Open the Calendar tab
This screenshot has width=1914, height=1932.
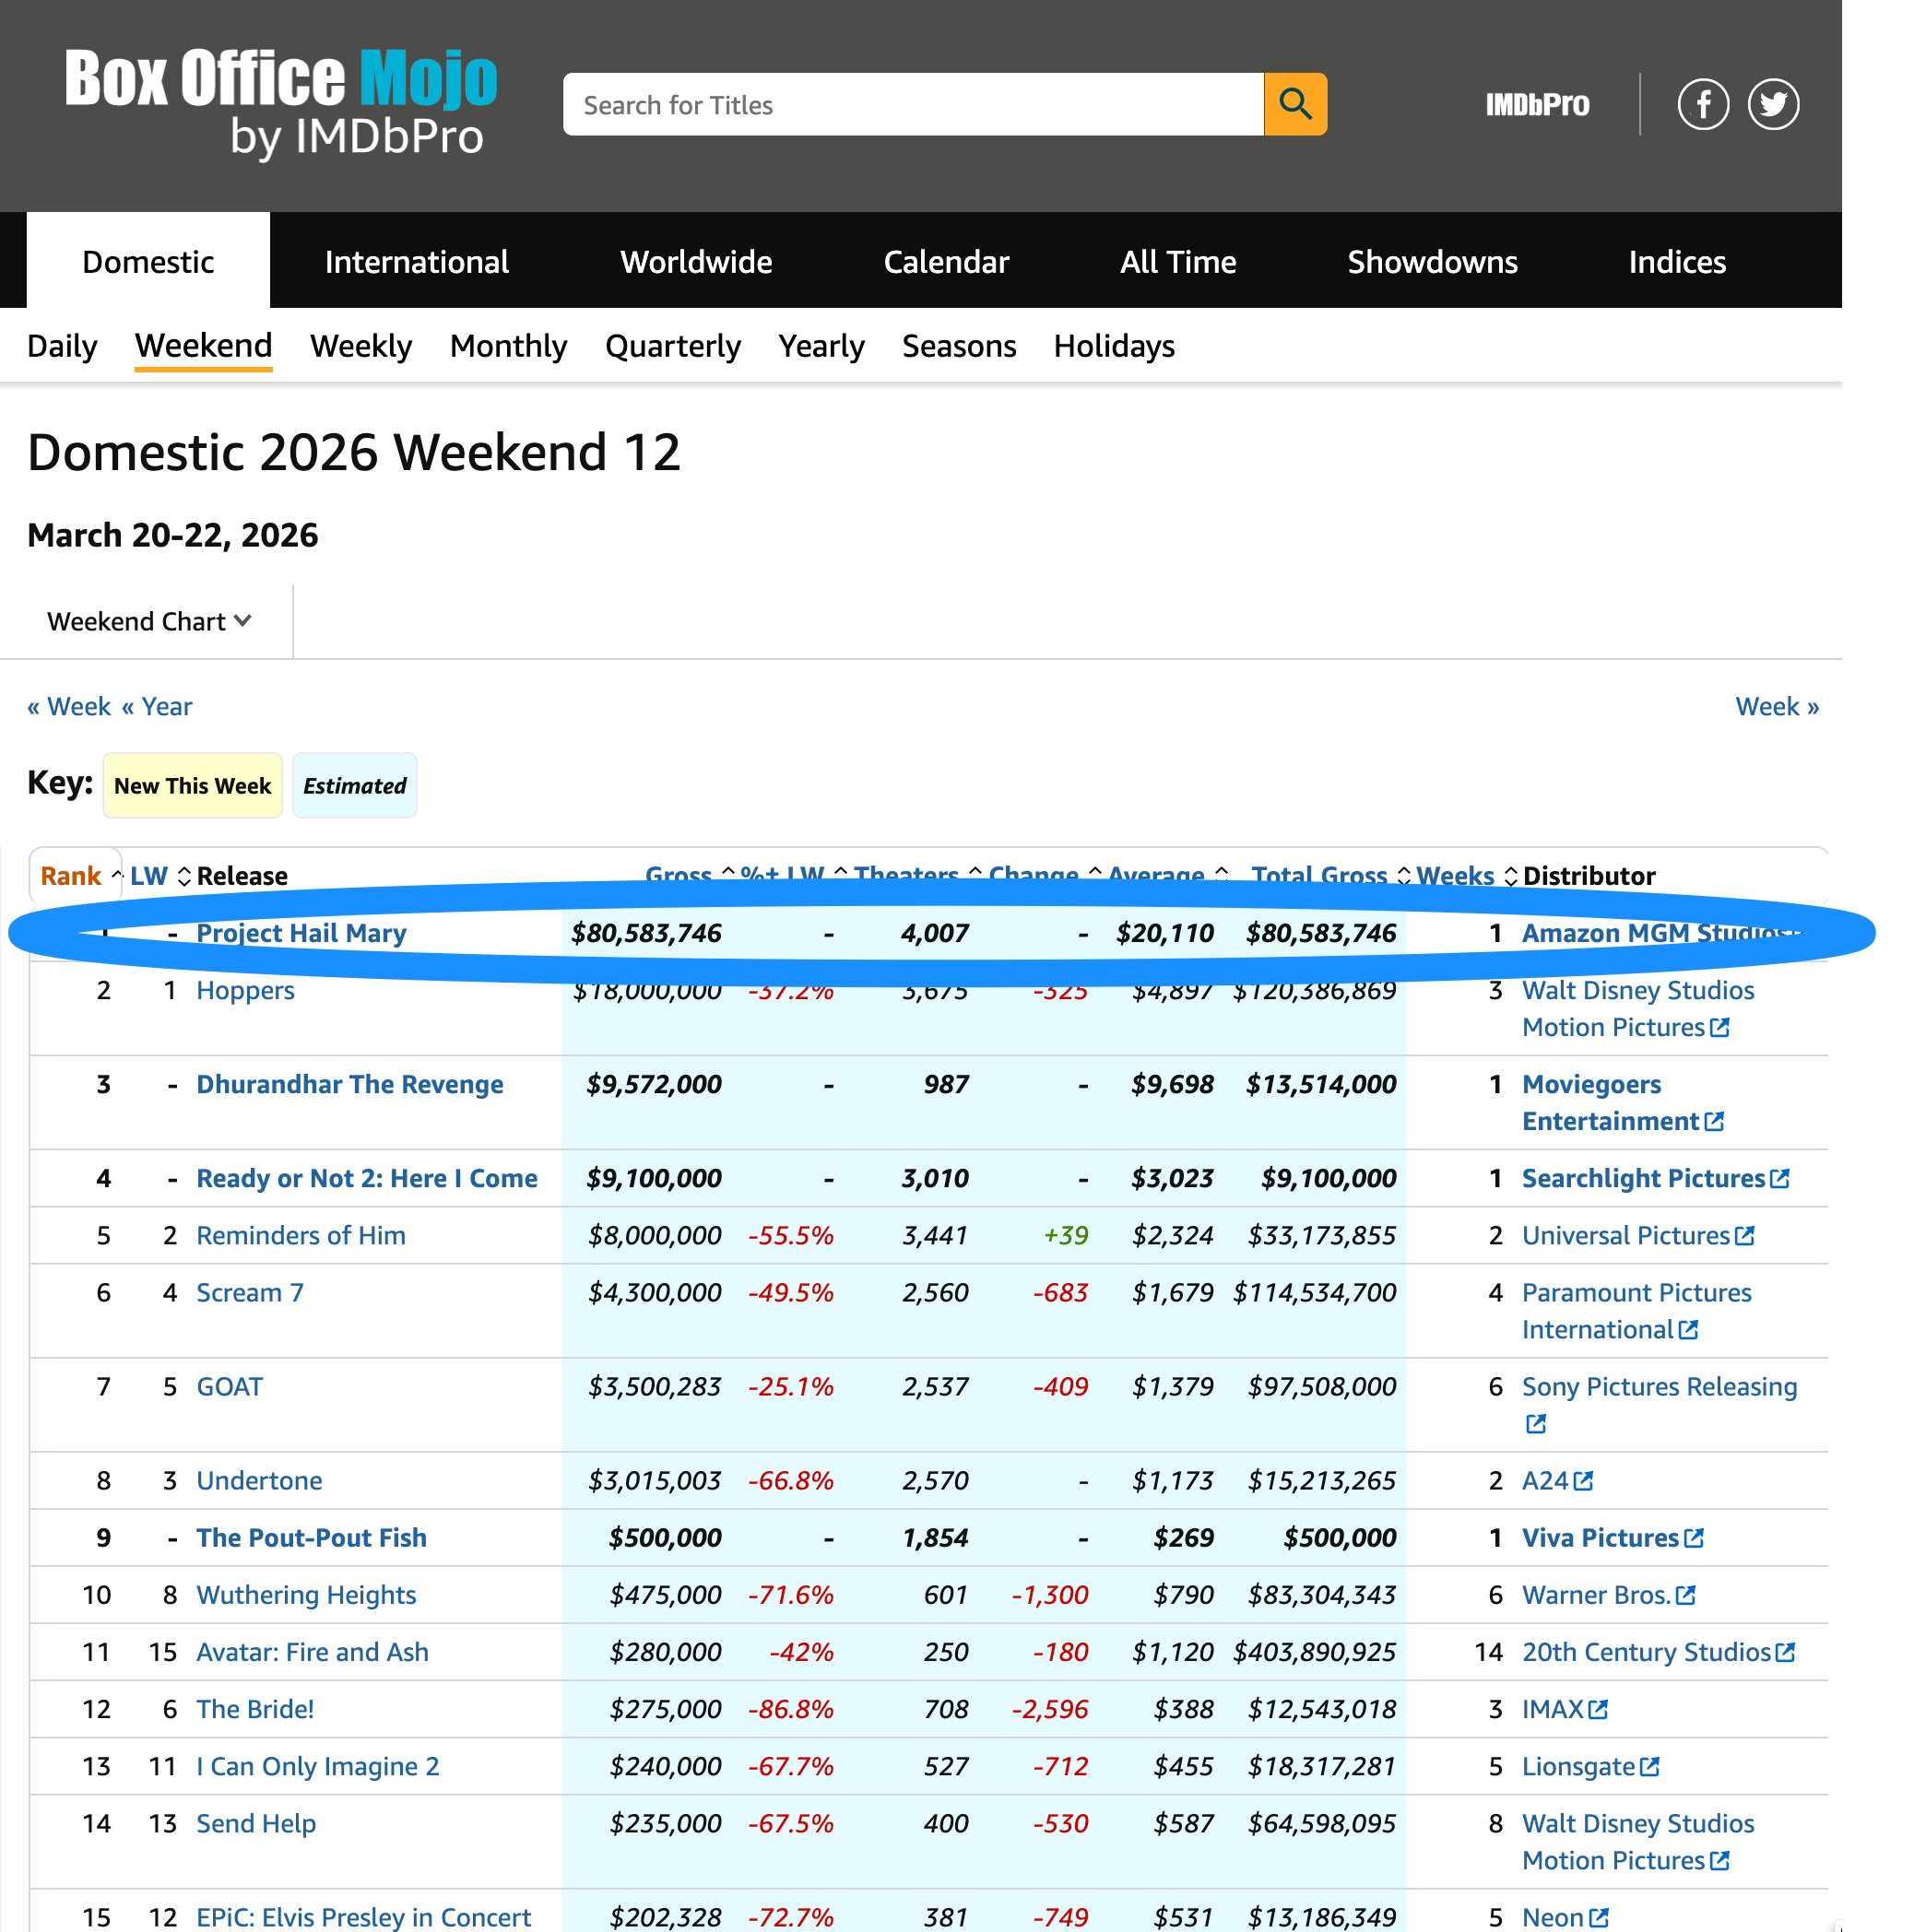[x=945, y=261]
